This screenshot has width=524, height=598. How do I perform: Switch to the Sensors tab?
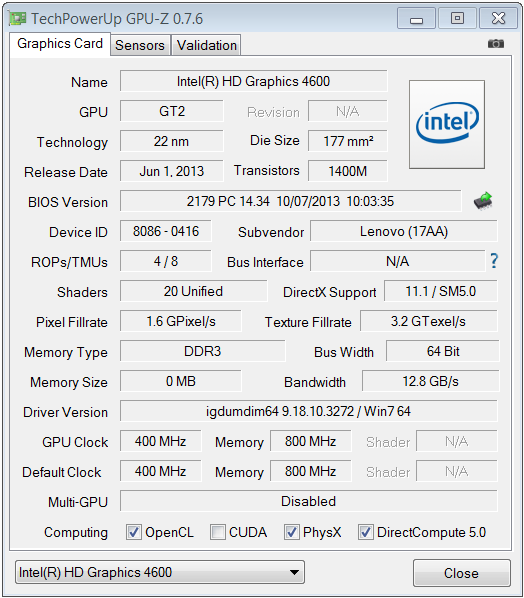pos(140,45)
